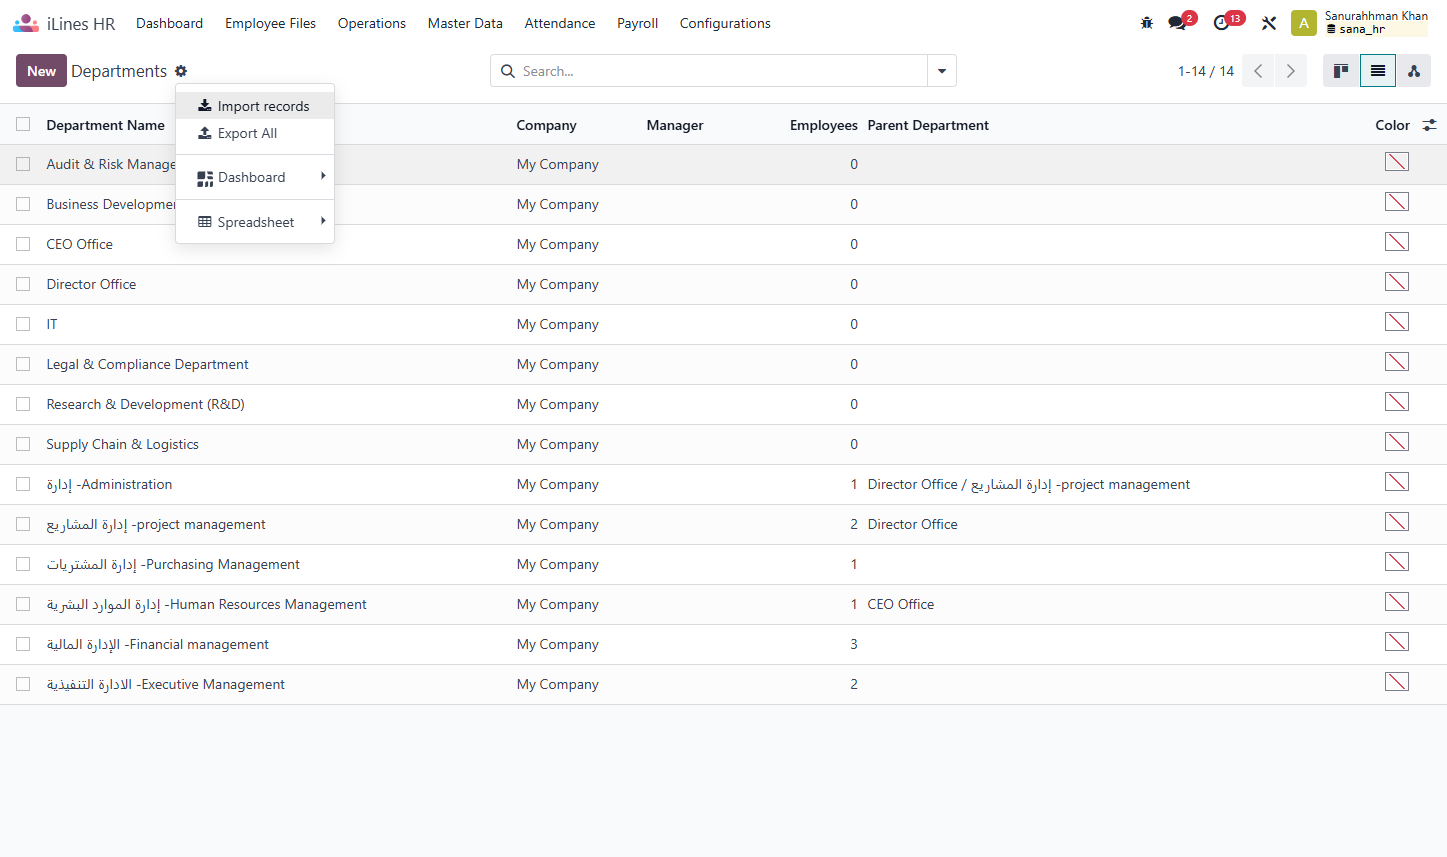Go to the next page of records
This screenshot has width=1447, height=857.
1291,71
